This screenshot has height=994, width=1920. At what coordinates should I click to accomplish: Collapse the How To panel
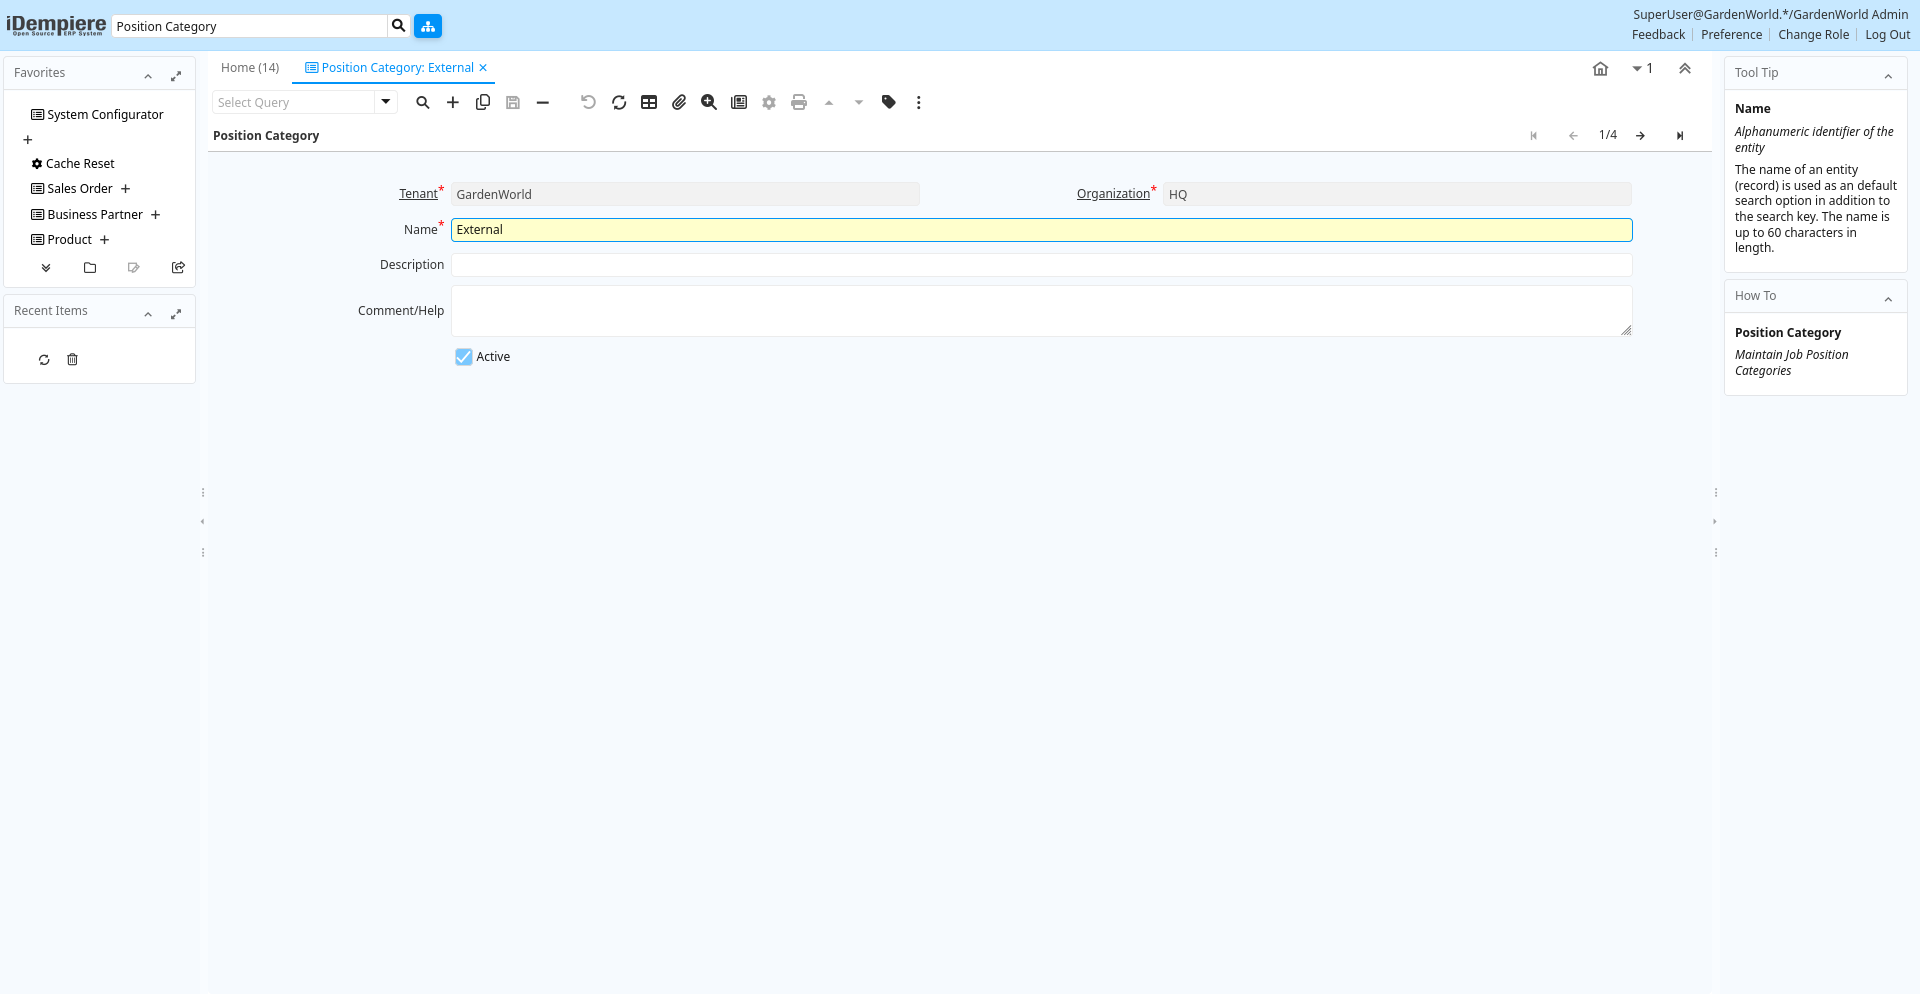pyautogui.click(x=1888, y=299)
